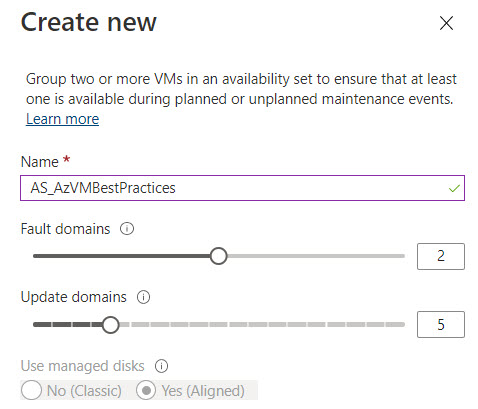Select the Update domains value box

click(441, 324)
